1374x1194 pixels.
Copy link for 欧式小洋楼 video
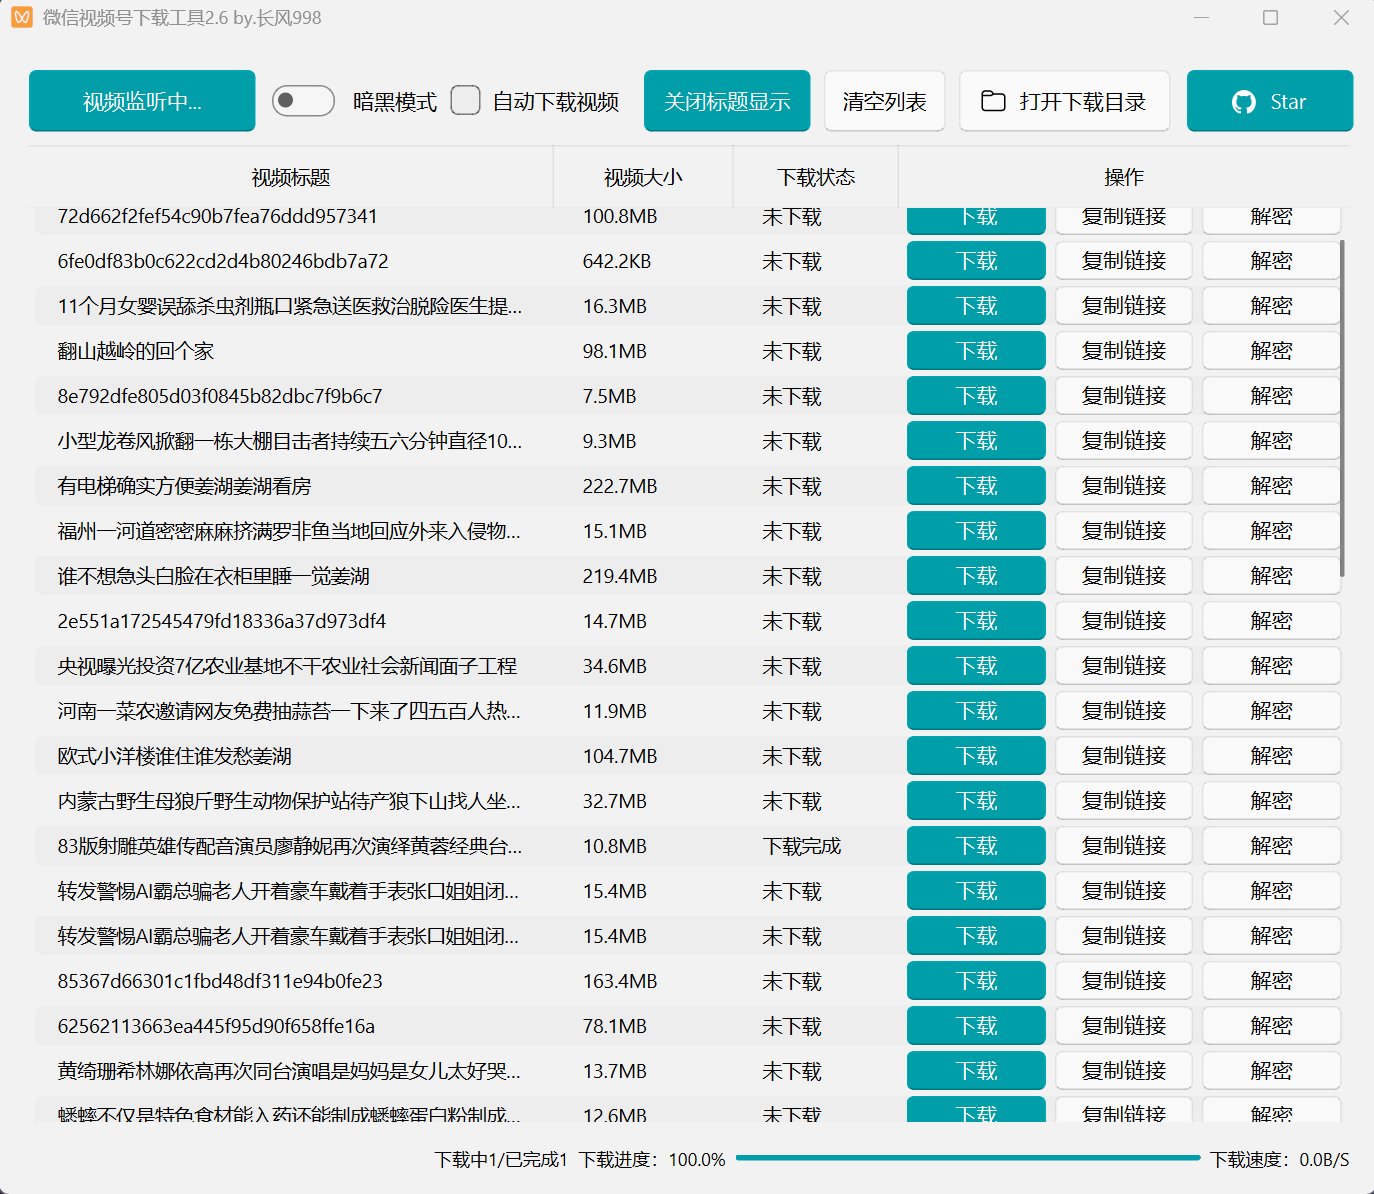coord(1124,756)
